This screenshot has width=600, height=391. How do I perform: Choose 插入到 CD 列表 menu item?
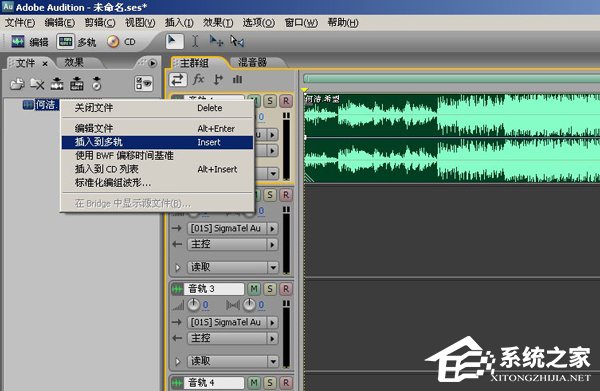(x=157, y=169)
